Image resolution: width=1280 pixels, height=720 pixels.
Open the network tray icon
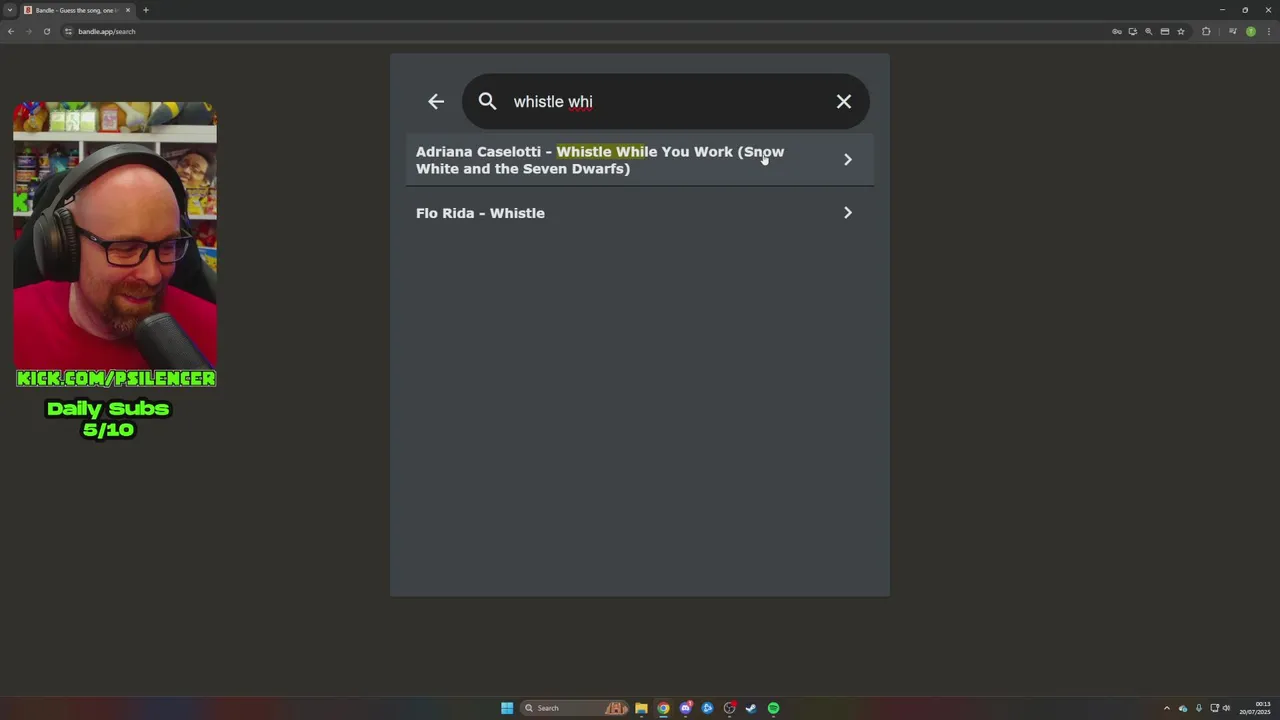tap(1215, 708)
